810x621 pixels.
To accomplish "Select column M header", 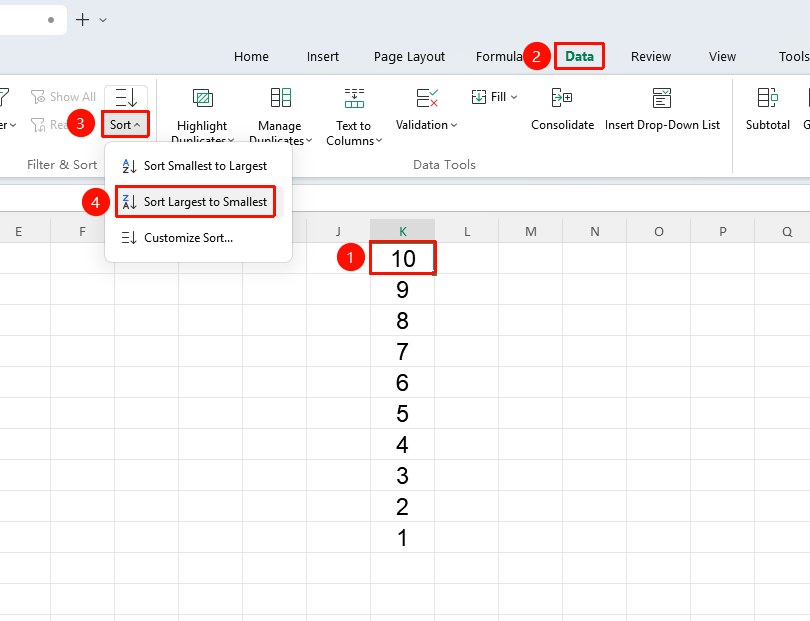I will pos(531,231).
